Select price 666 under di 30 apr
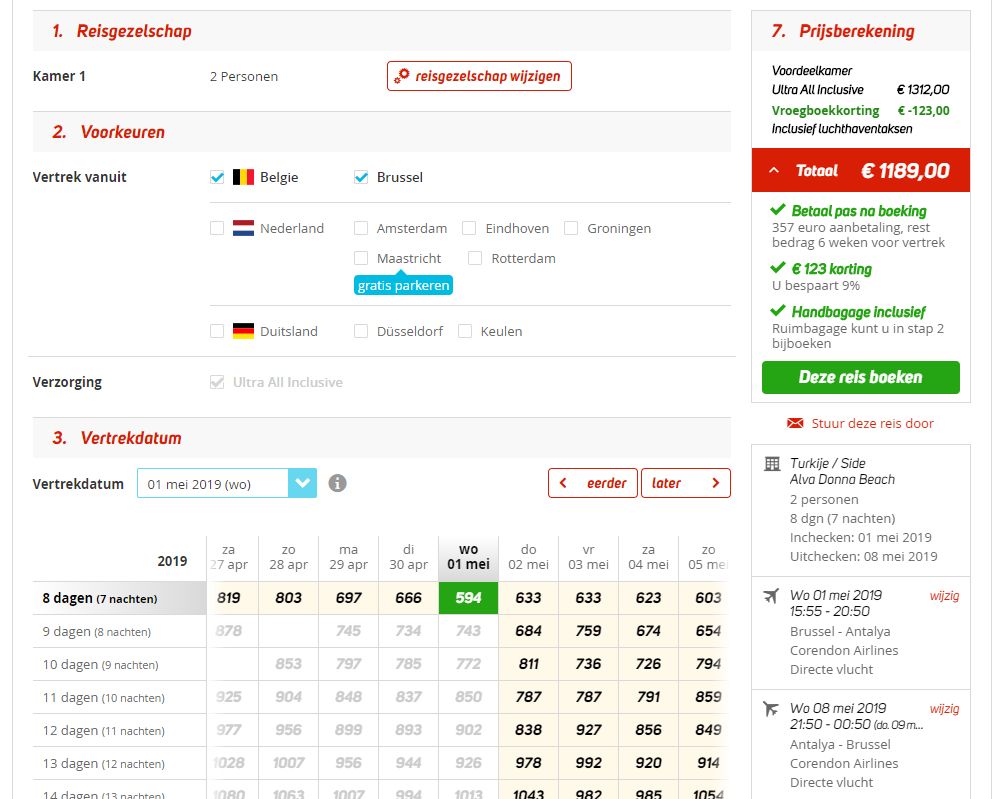 point(408,598)
